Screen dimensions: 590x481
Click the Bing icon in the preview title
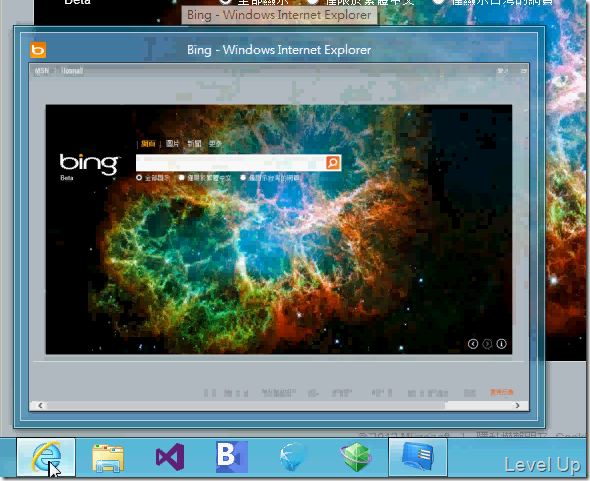38,50
